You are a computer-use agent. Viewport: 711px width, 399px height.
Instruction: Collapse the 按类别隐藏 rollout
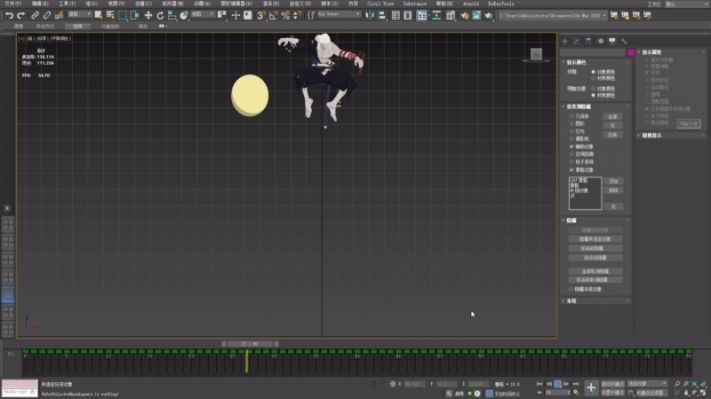(x=579, y=107)
